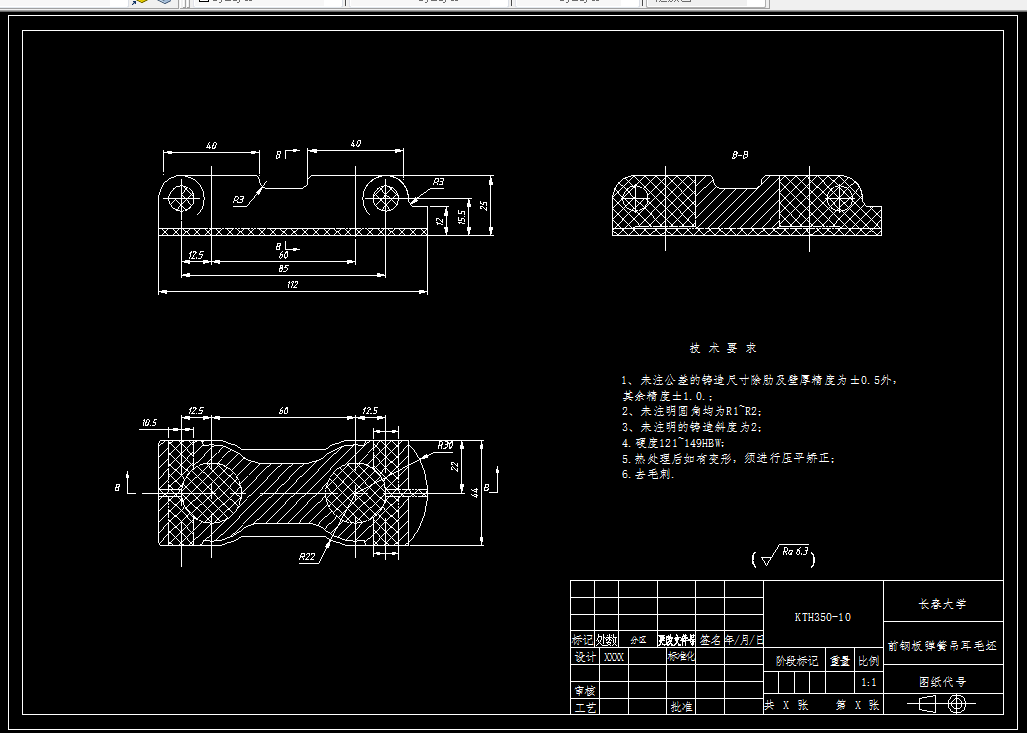Pick the 10.5 dimension text
This screenshot has height=733, width=1027.
(x=149, y=423)
